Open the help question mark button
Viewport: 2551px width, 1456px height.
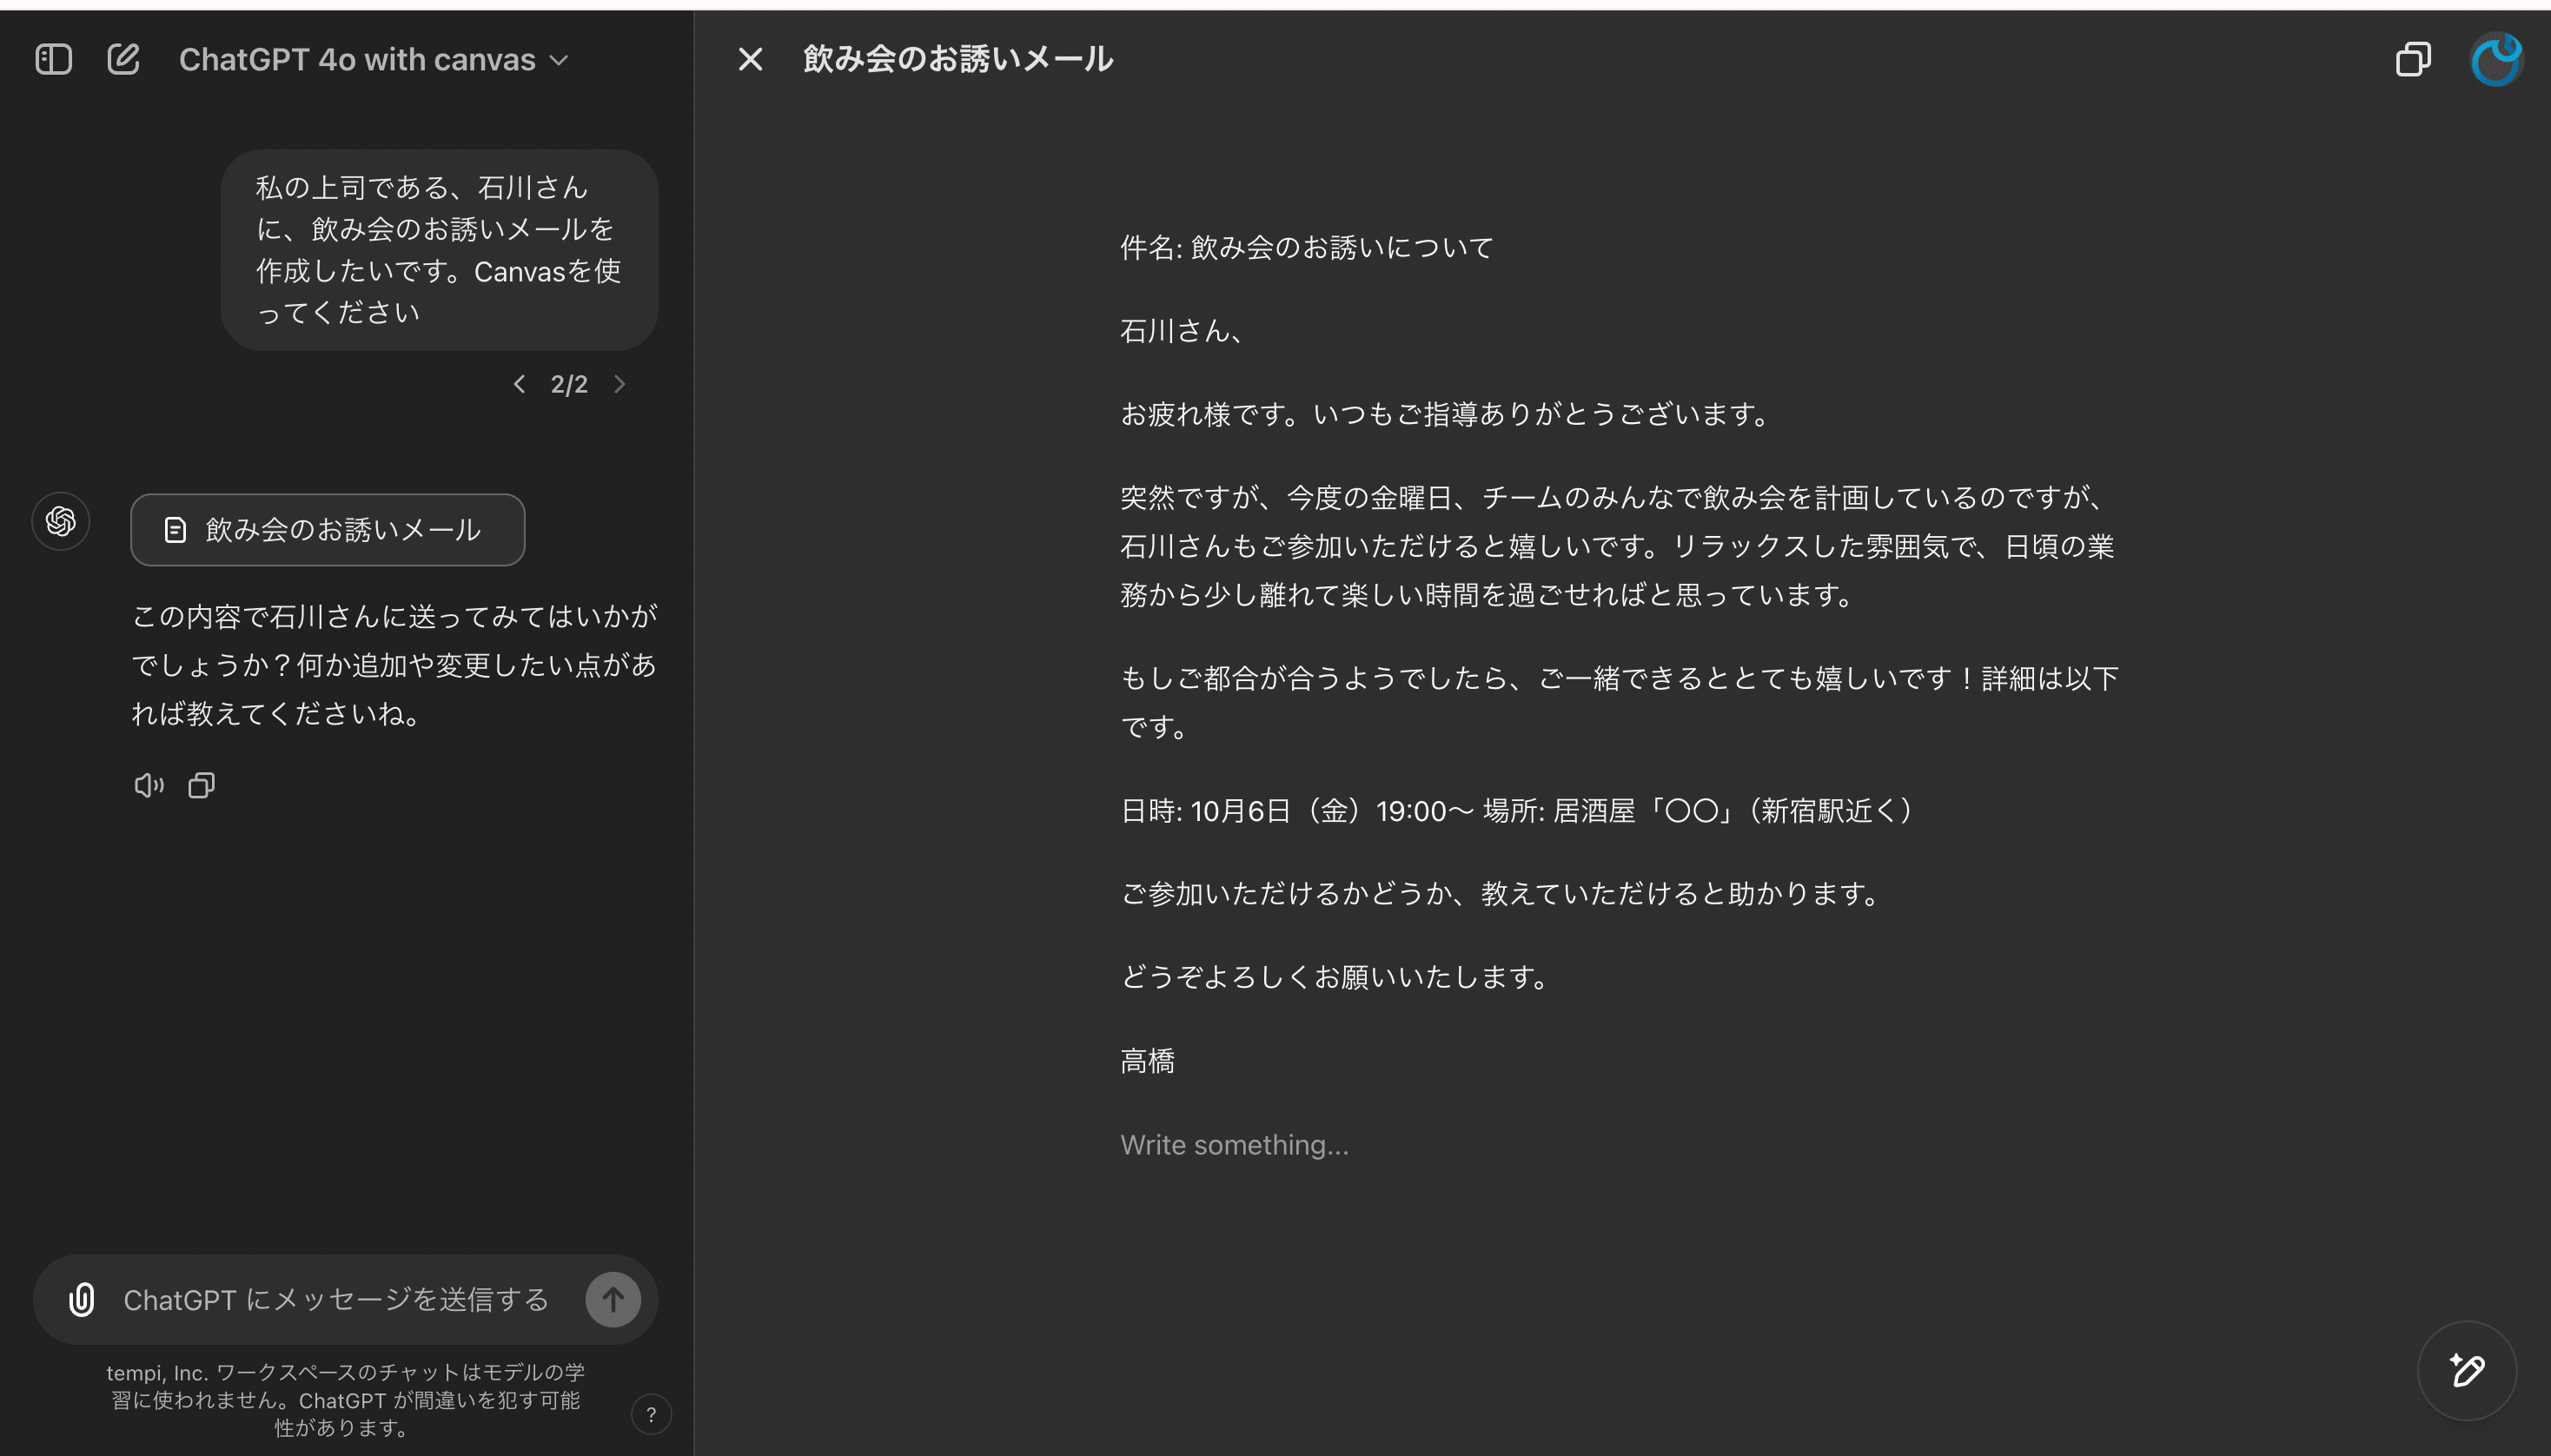click(651, 1414)
